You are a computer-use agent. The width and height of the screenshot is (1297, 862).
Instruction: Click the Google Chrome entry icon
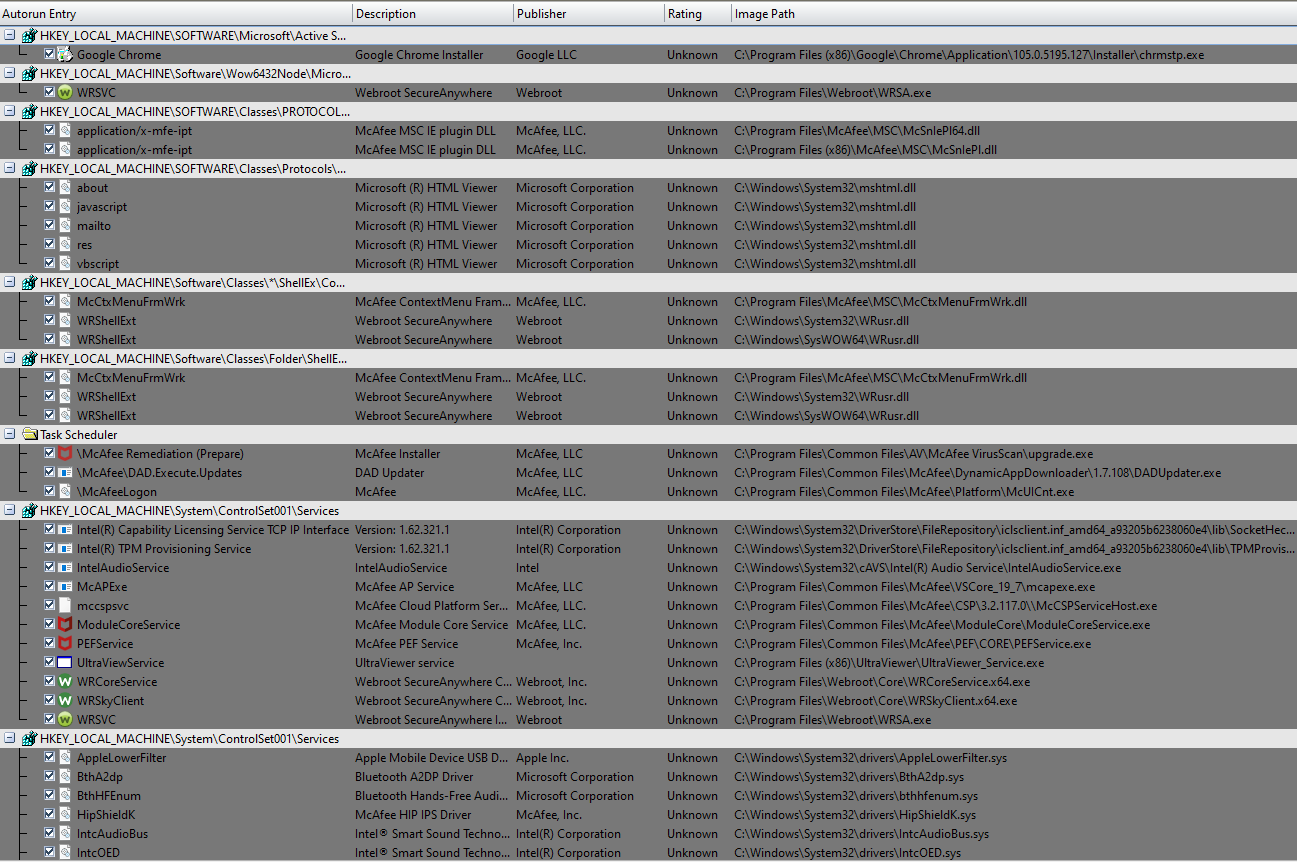point(65,55)
